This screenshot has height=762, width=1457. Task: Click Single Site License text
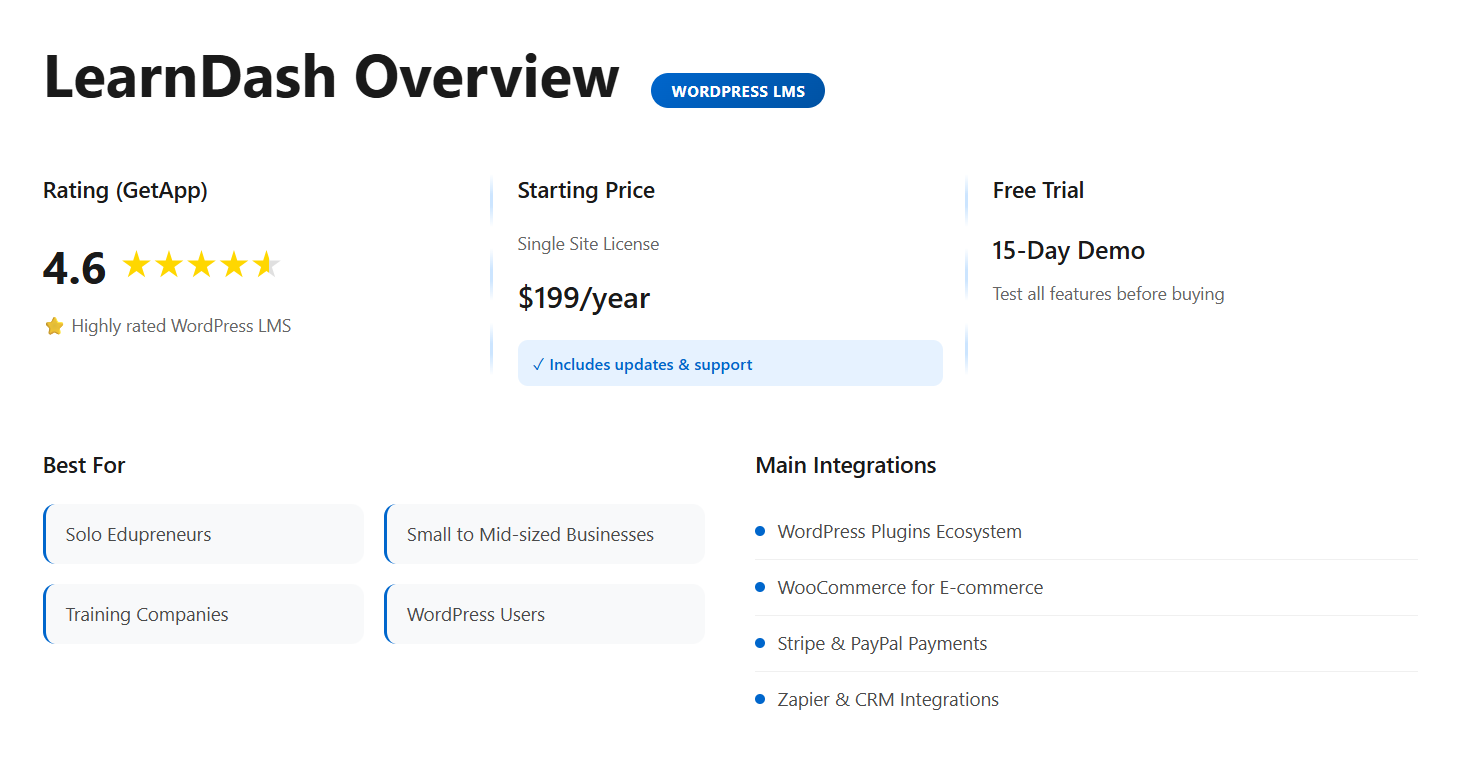point(588,244)
